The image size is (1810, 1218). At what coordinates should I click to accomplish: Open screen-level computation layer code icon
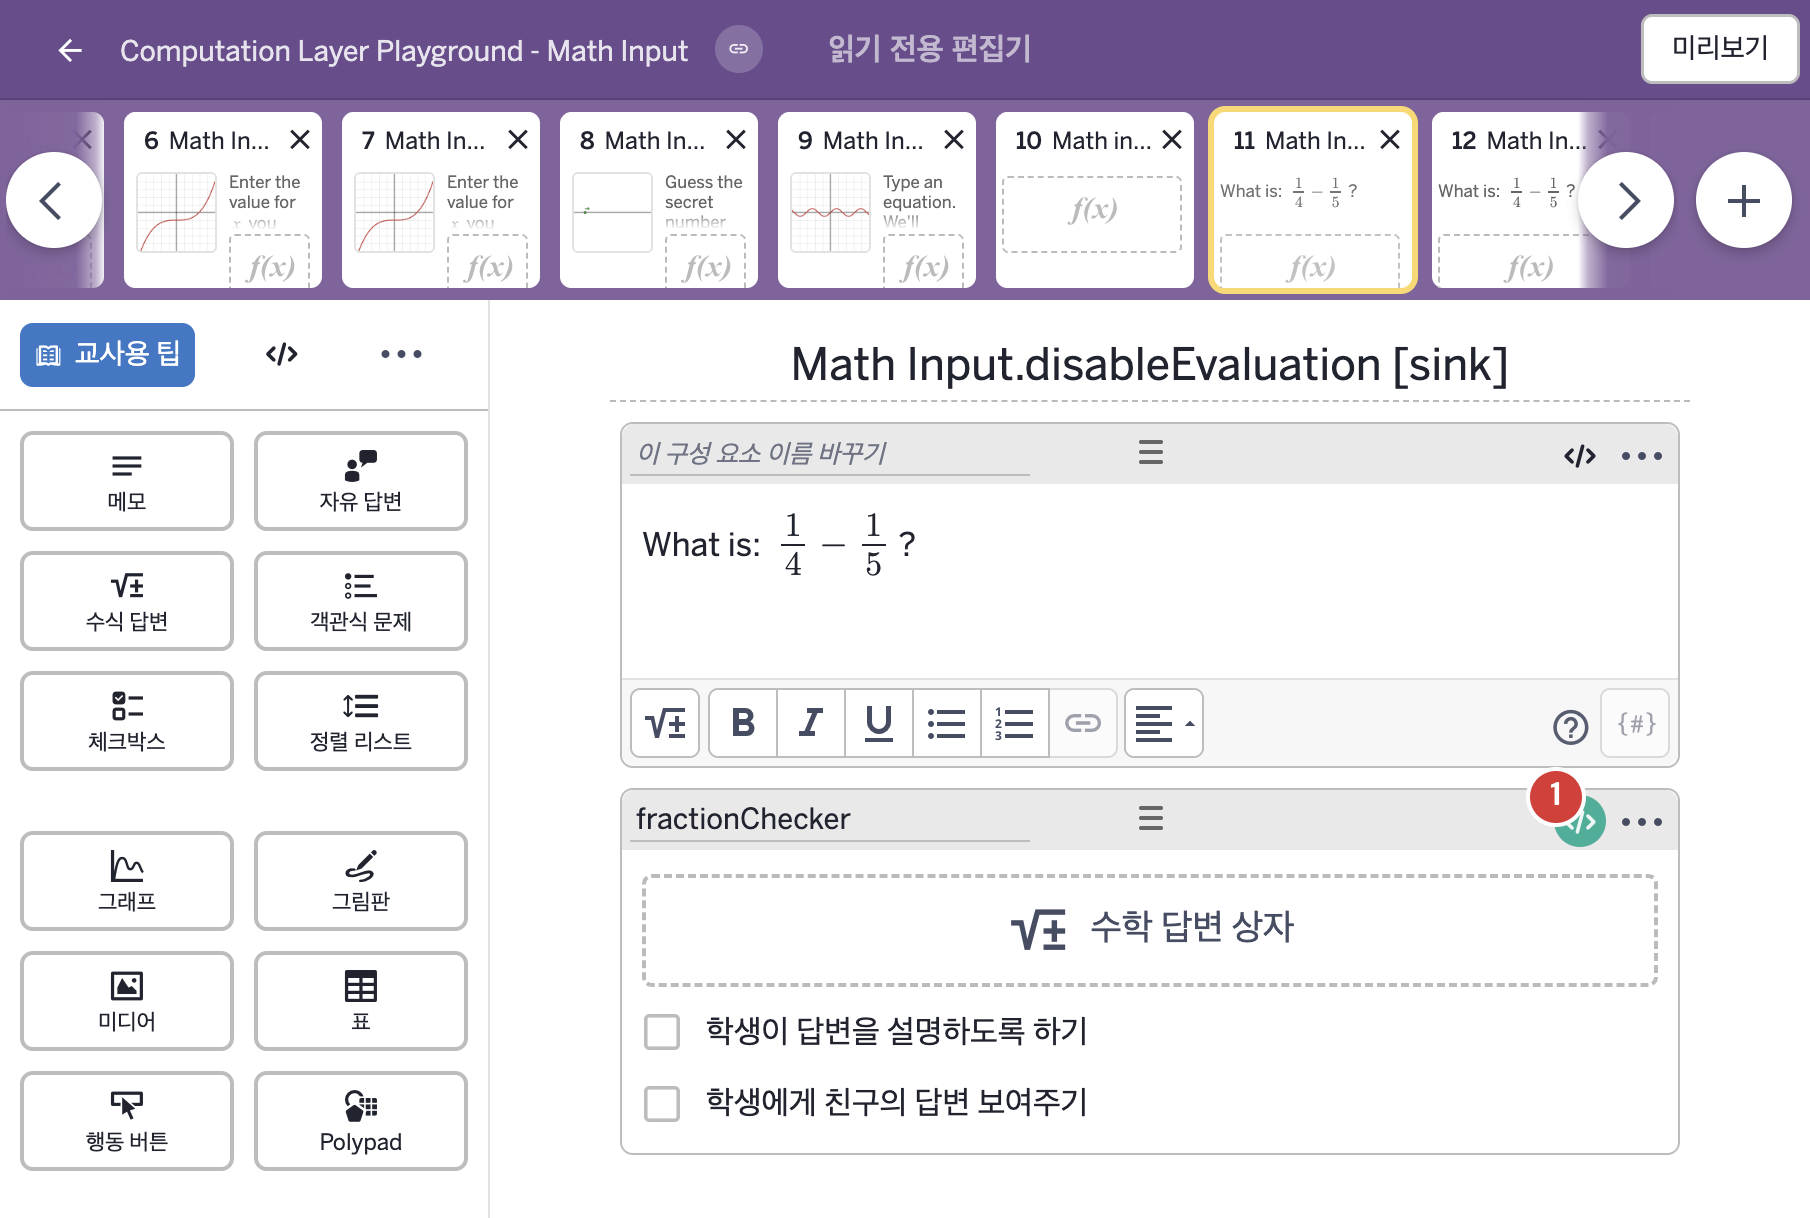282,354
